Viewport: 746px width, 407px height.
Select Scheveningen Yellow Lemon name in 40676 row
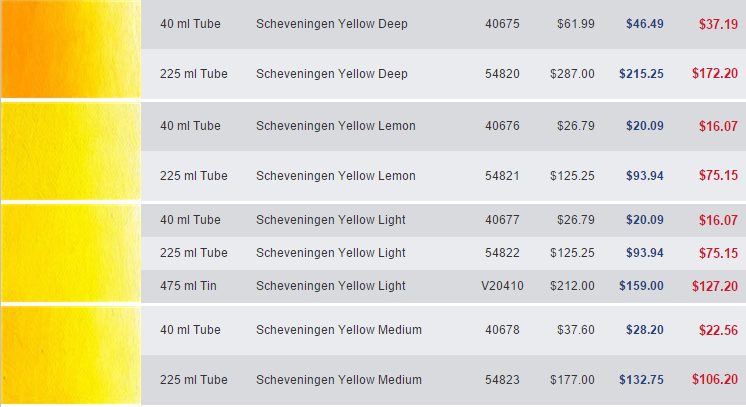point(336,126)
